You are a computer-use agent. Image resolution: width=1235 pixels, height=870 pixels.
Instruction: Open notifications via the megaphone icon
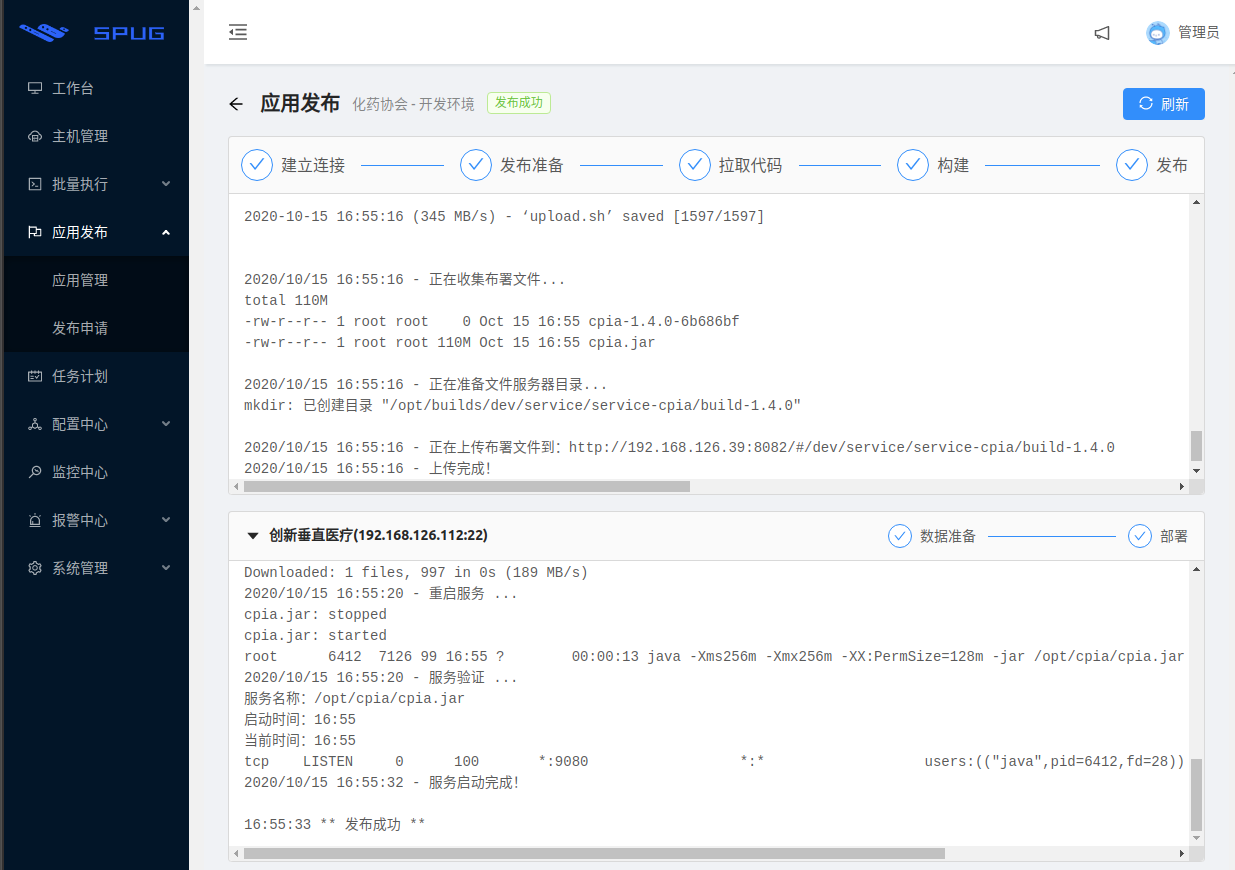tap(1102, 33)
